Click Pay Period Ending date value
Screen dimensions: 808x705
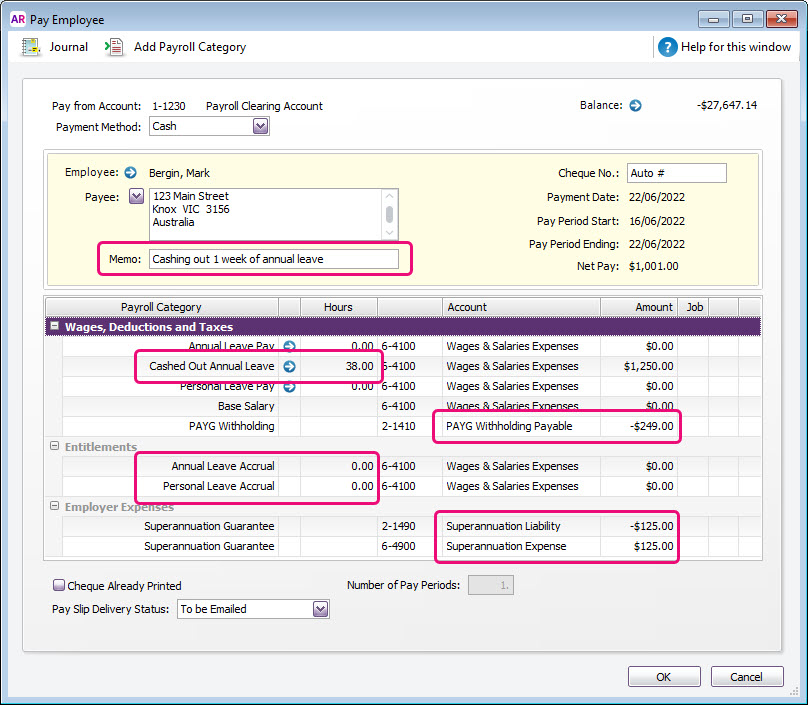[657, 244]
